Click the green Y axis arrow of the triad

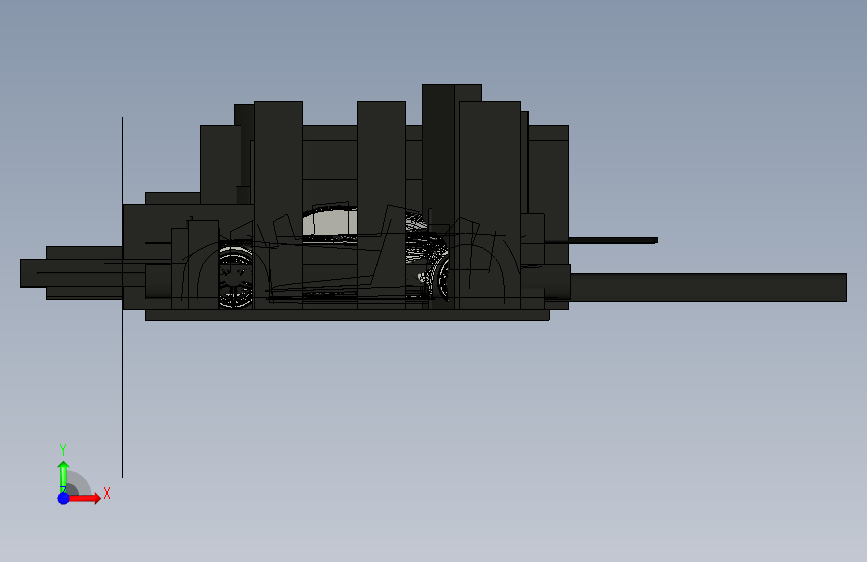(64, 475)
